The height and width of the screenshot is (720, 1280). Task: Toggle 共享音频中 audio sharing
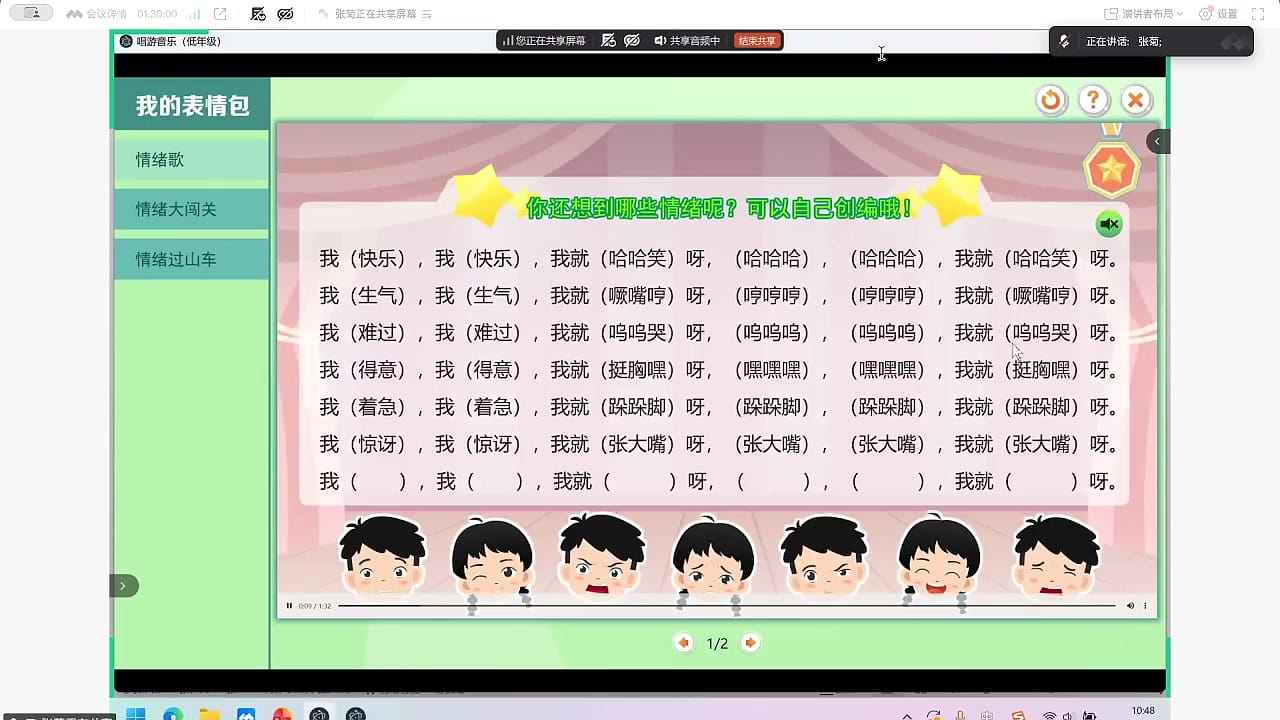[x=687, y=41]
